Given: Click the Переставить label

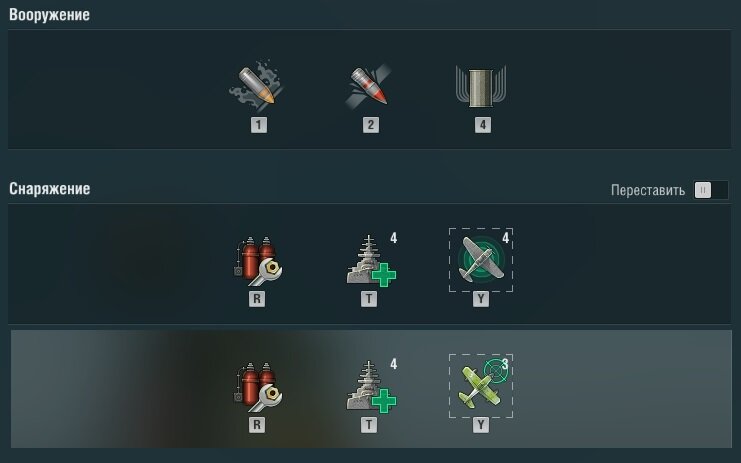Looking at the screenshot, I should (648, 190).
